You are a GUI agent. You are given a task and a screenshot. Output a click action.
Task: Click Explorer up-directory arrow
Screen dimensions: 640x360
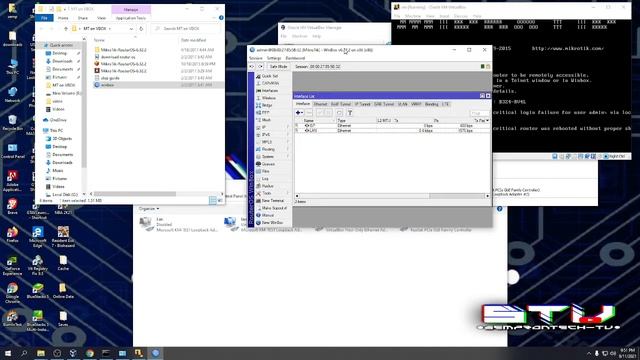(x=66, y=29)
